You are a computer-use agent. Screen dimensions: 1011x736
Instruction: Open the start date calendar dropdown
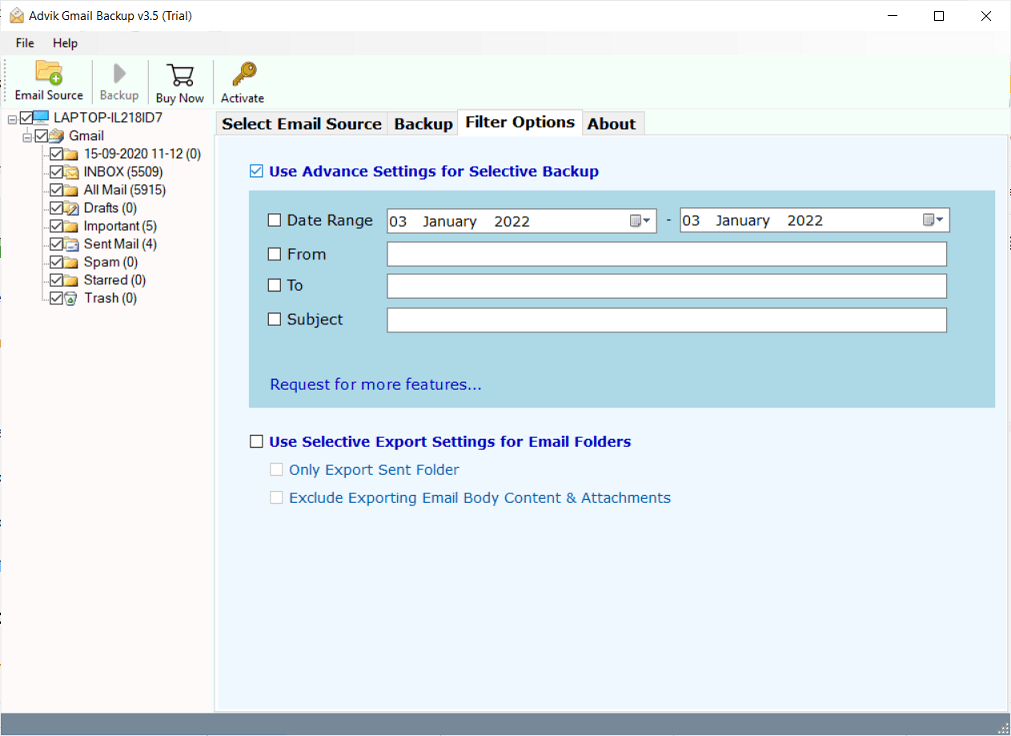click(640, 221)
